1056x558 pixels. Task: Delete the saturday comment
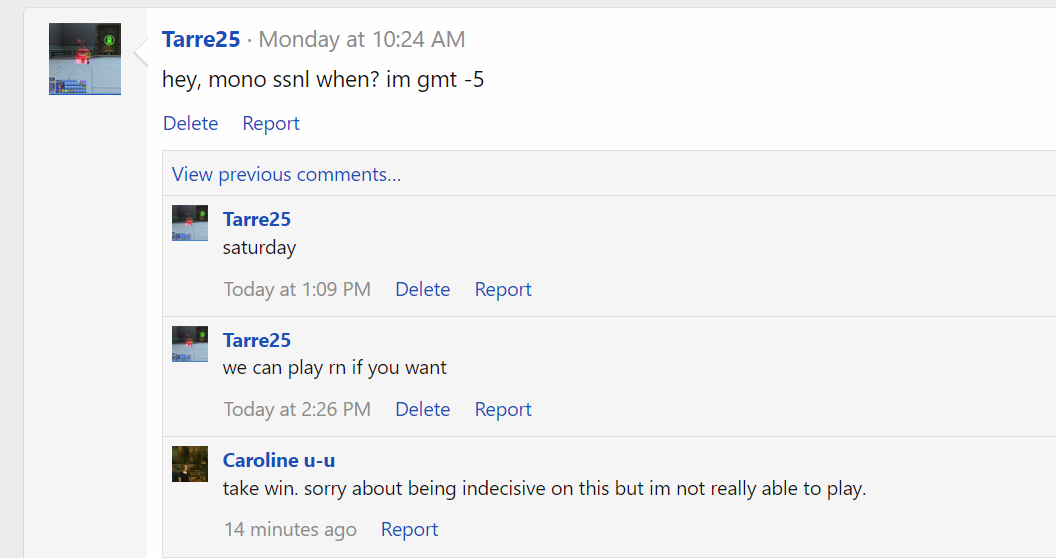(x=422, y=289)
